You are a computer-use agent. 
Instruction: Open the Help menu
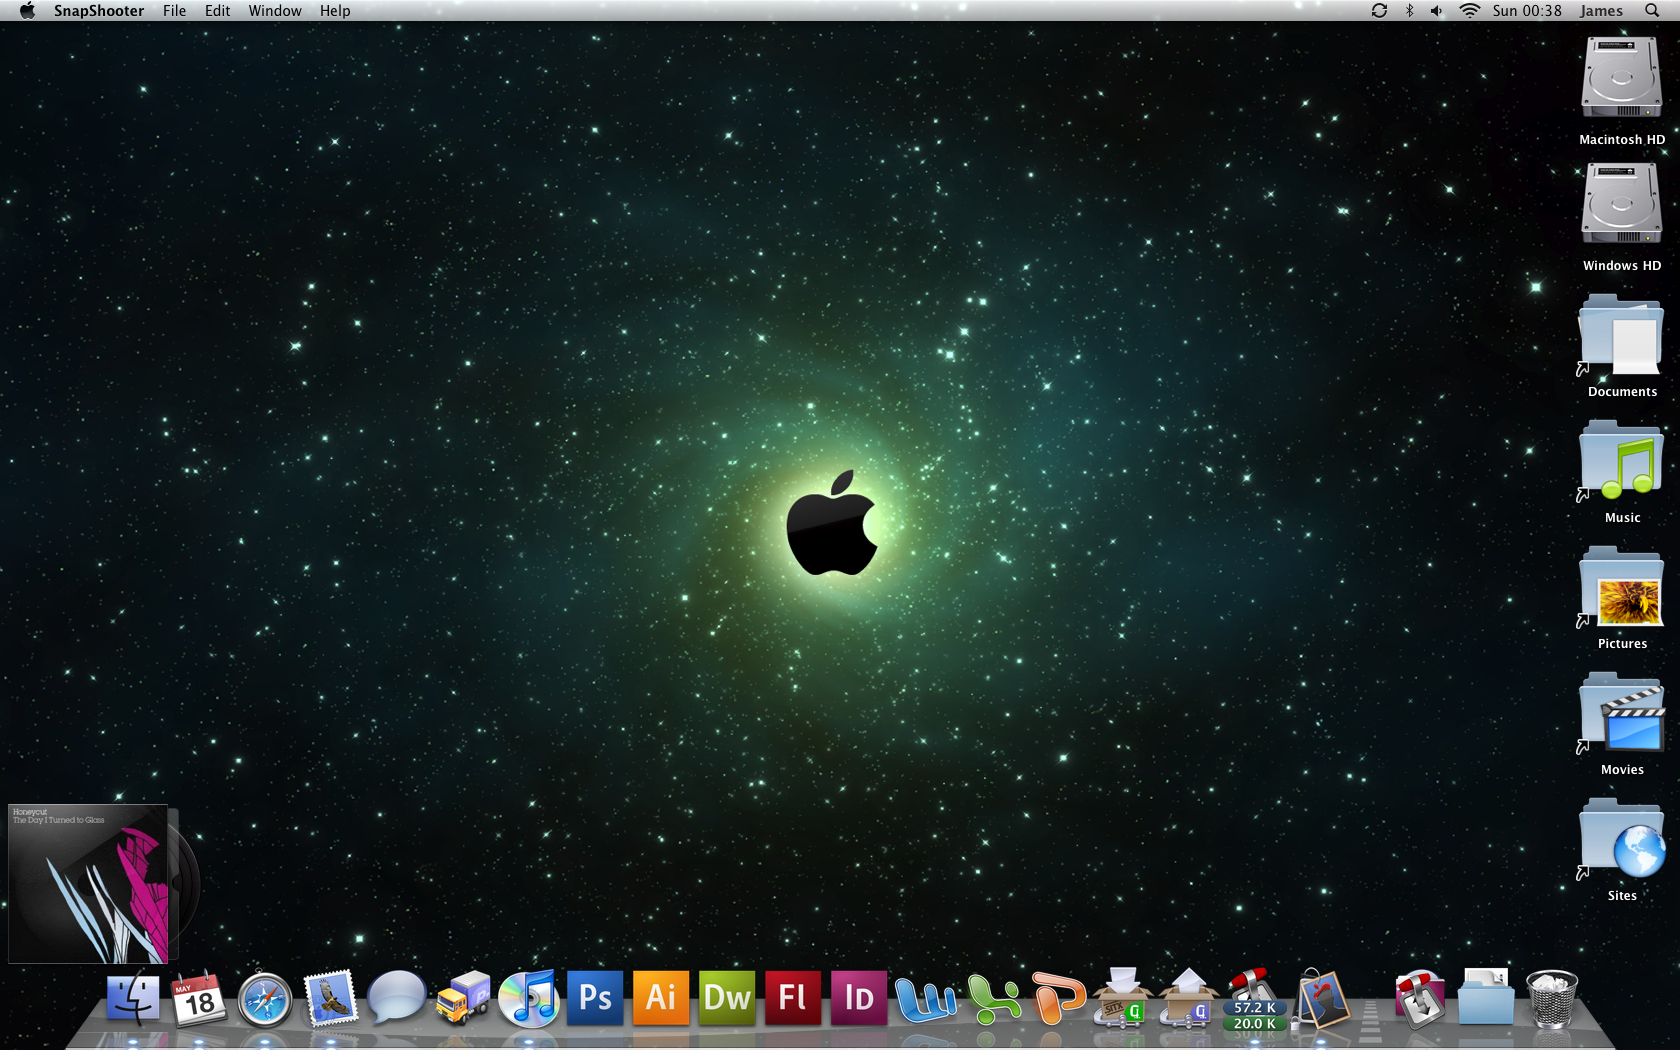[335, 10]
